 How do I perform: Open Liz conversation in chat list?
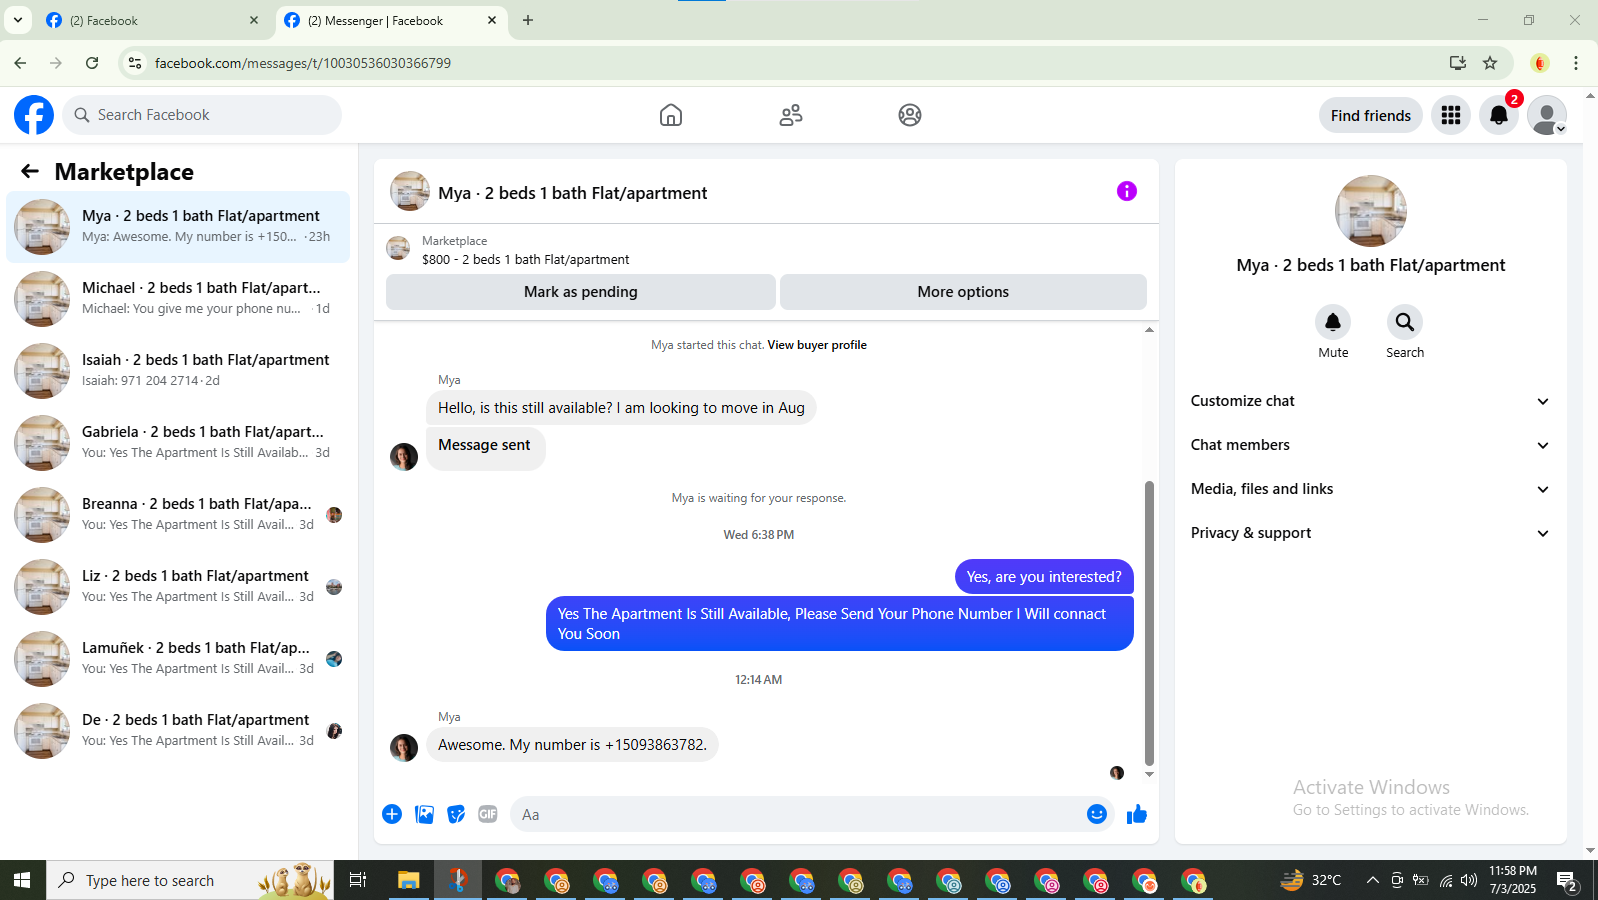[178, 587]
